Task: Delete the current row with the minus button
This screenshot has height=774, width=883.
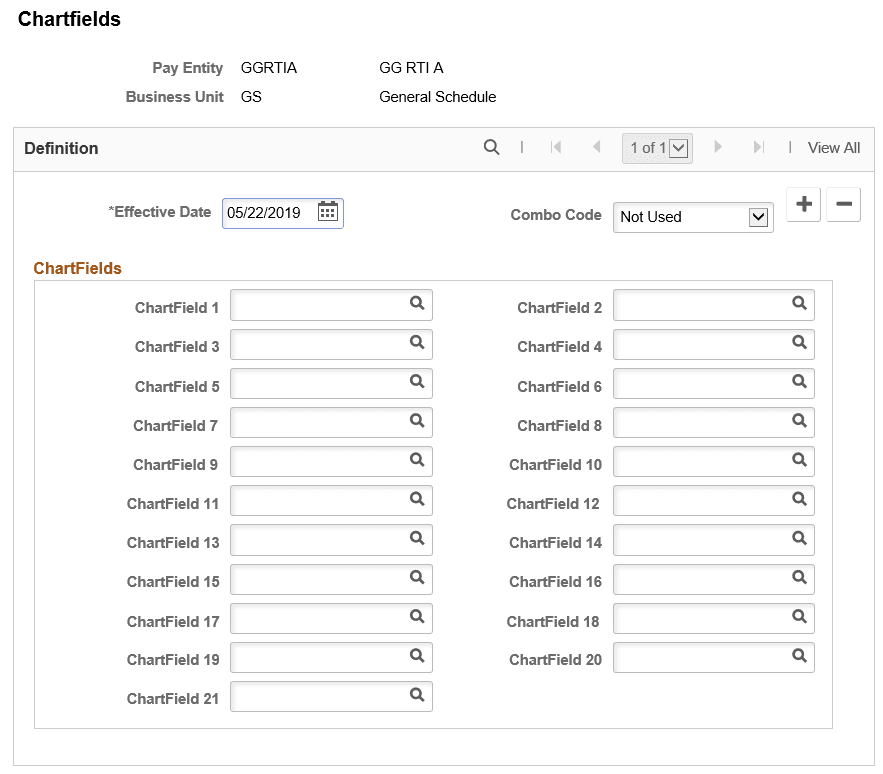Action: (843, 204)
